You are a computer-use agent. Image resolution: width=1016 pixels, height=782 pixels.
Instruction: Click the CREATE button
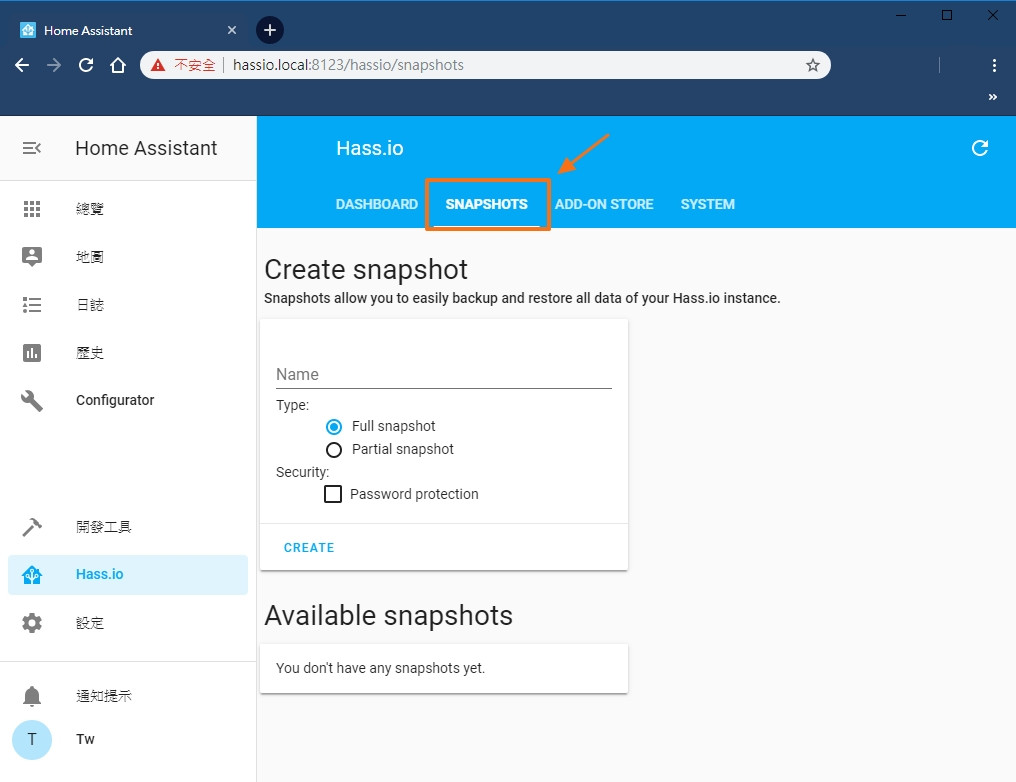click(x=309, y=547)
